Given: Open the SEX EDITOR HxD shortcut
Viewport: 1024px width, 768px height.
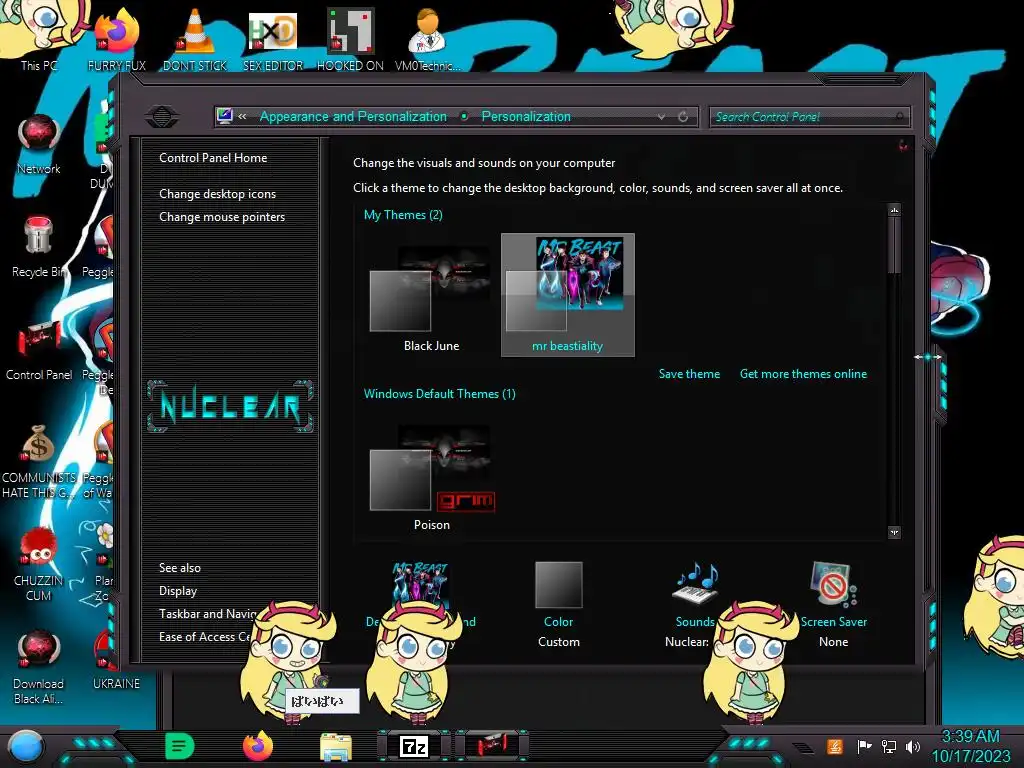Looking at the screenshot, I should coord(272,39).
